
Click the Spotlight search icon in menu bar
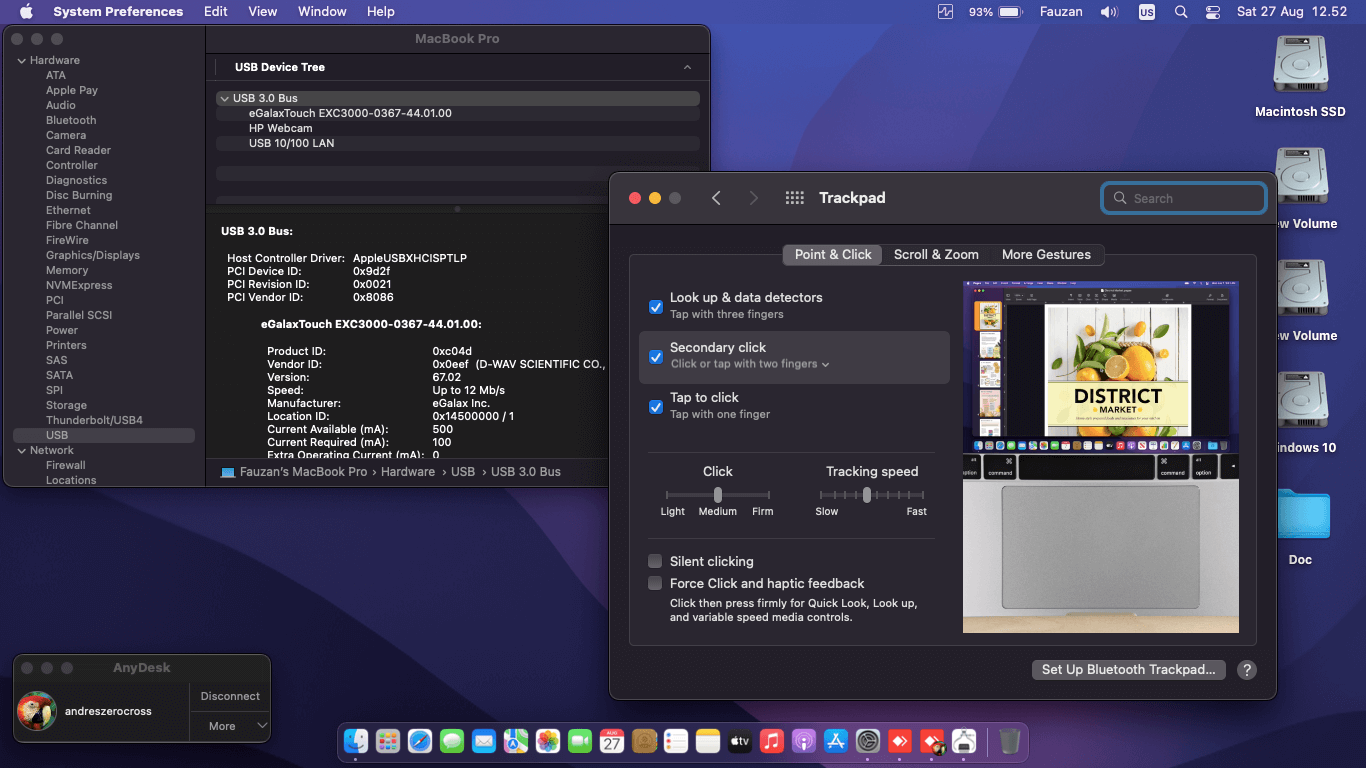(x=1181, y=11)
